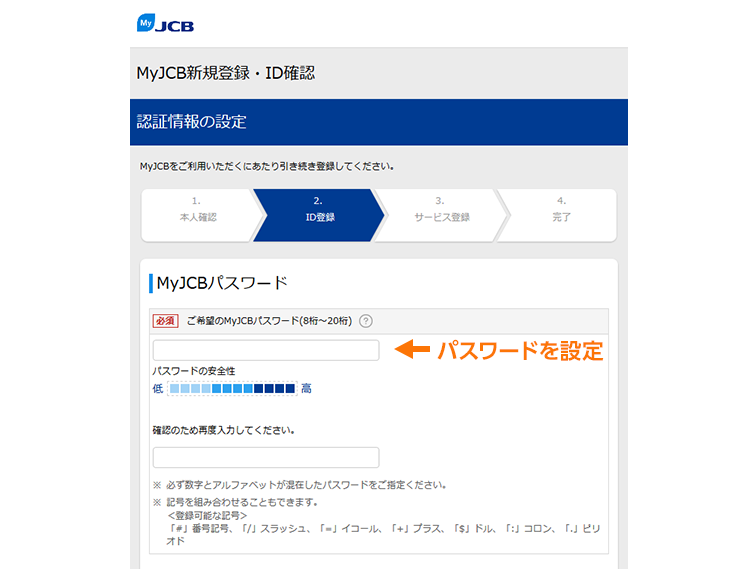Image resolution: width=750 pixels, height=569 pixels.
Task: Click the 必須 required badge
Action: click(x=165, y=321)
